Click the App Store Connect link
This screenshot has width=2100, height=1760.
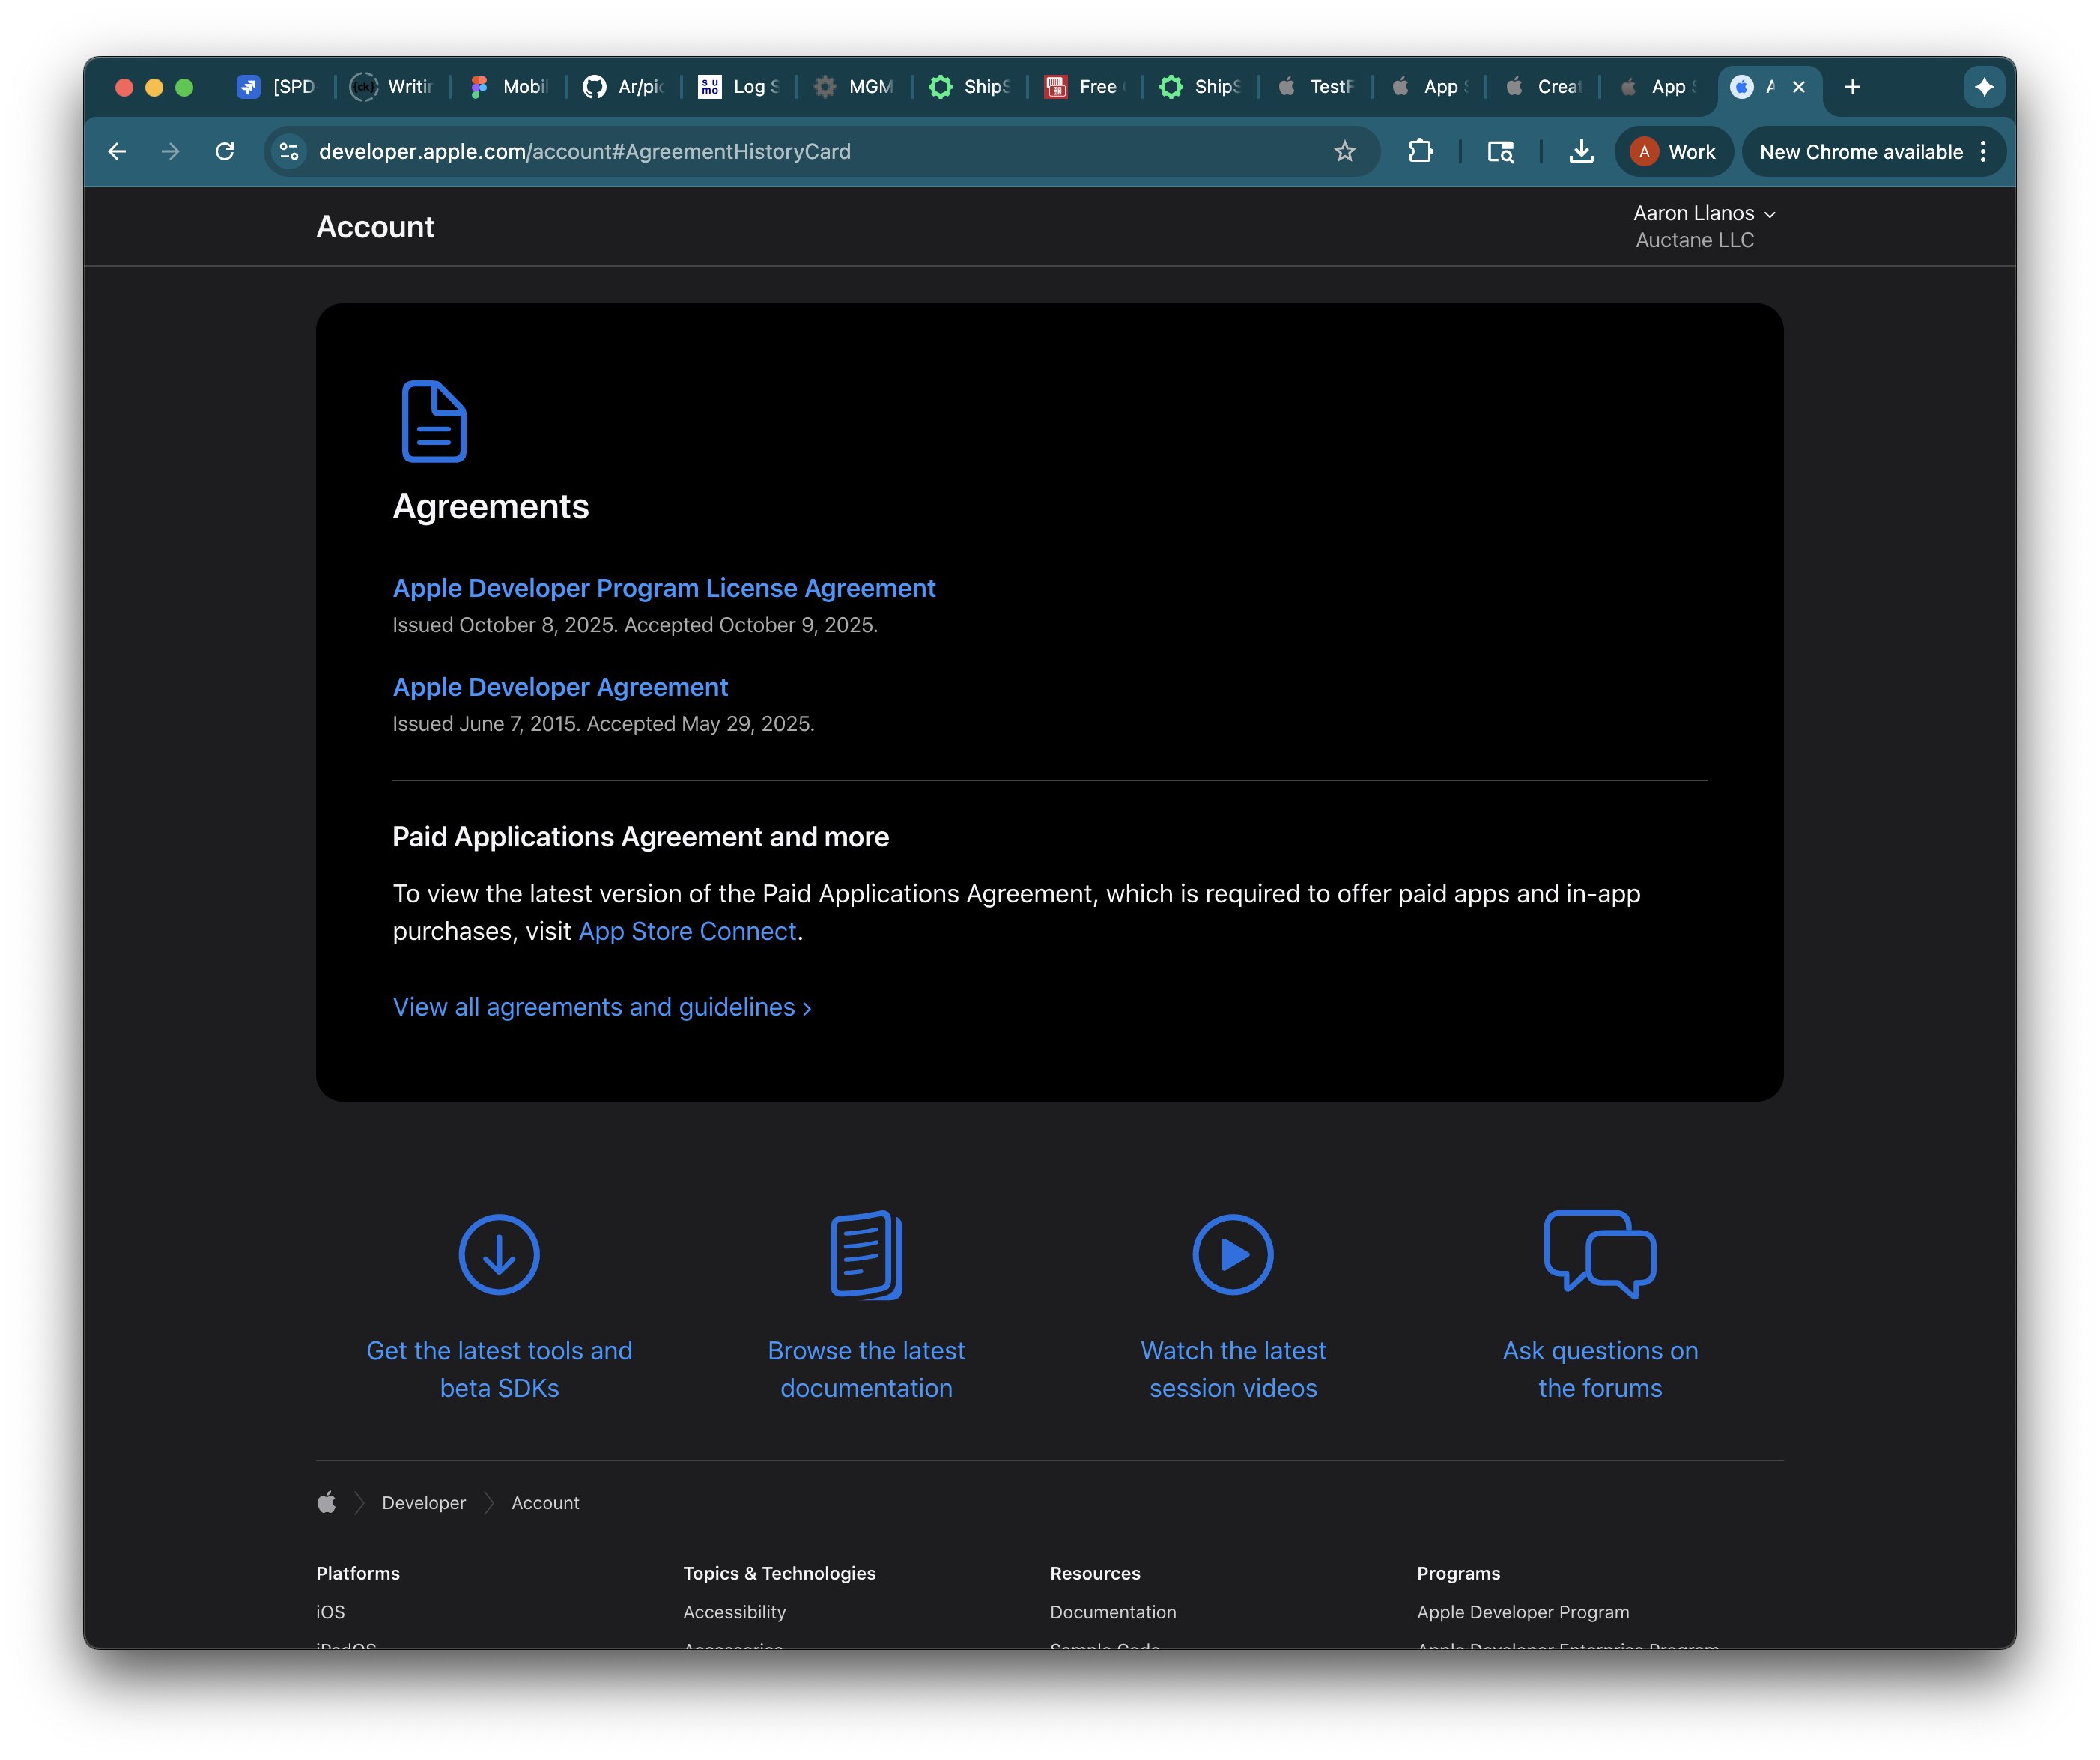click(x=687, y=931)
